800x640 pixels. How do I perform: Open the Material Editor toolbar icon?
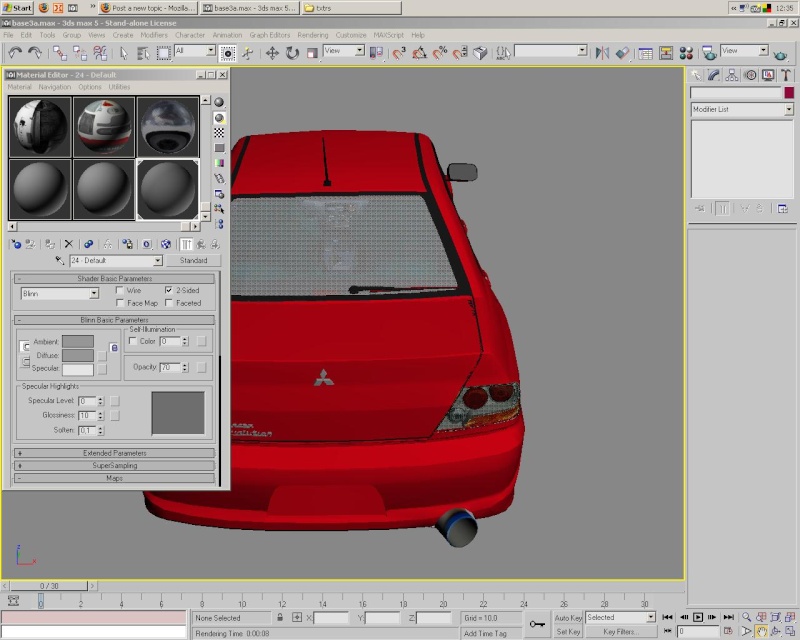click(x=686, y=53)
